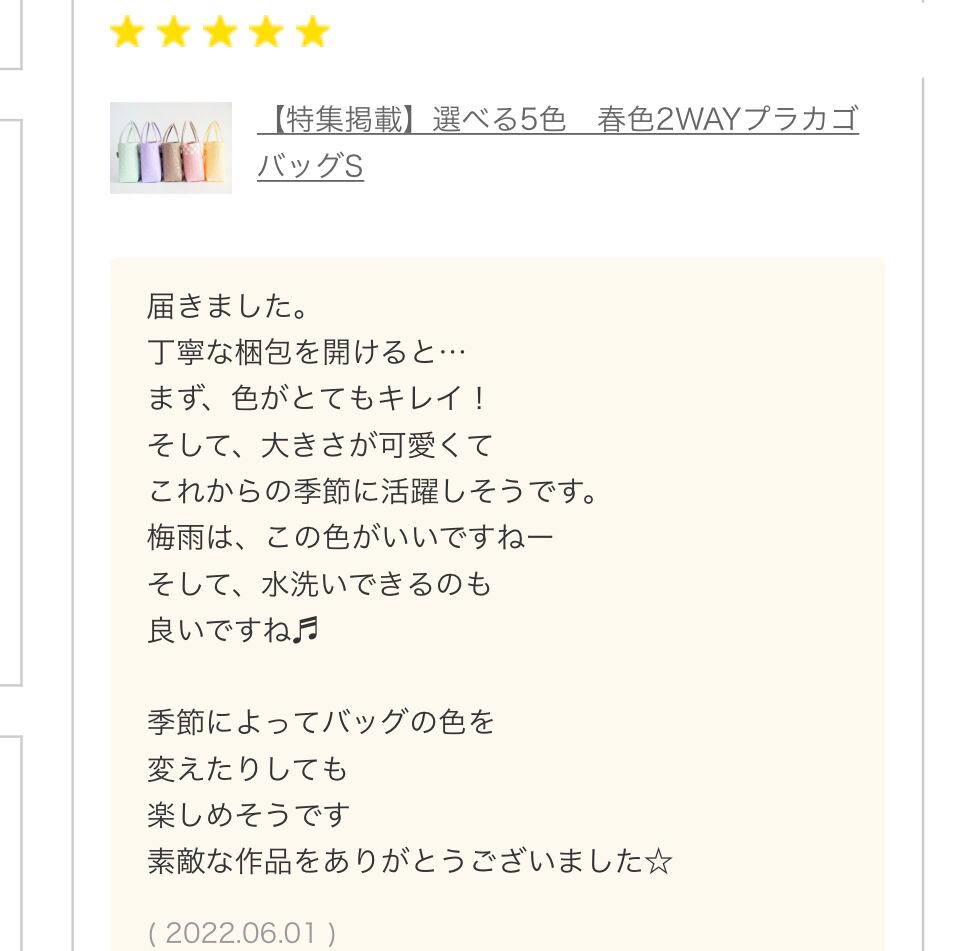Open the pastel basket bags product thumbnail
The height and width of the screenshot is (951, 973).
[171, 147]
